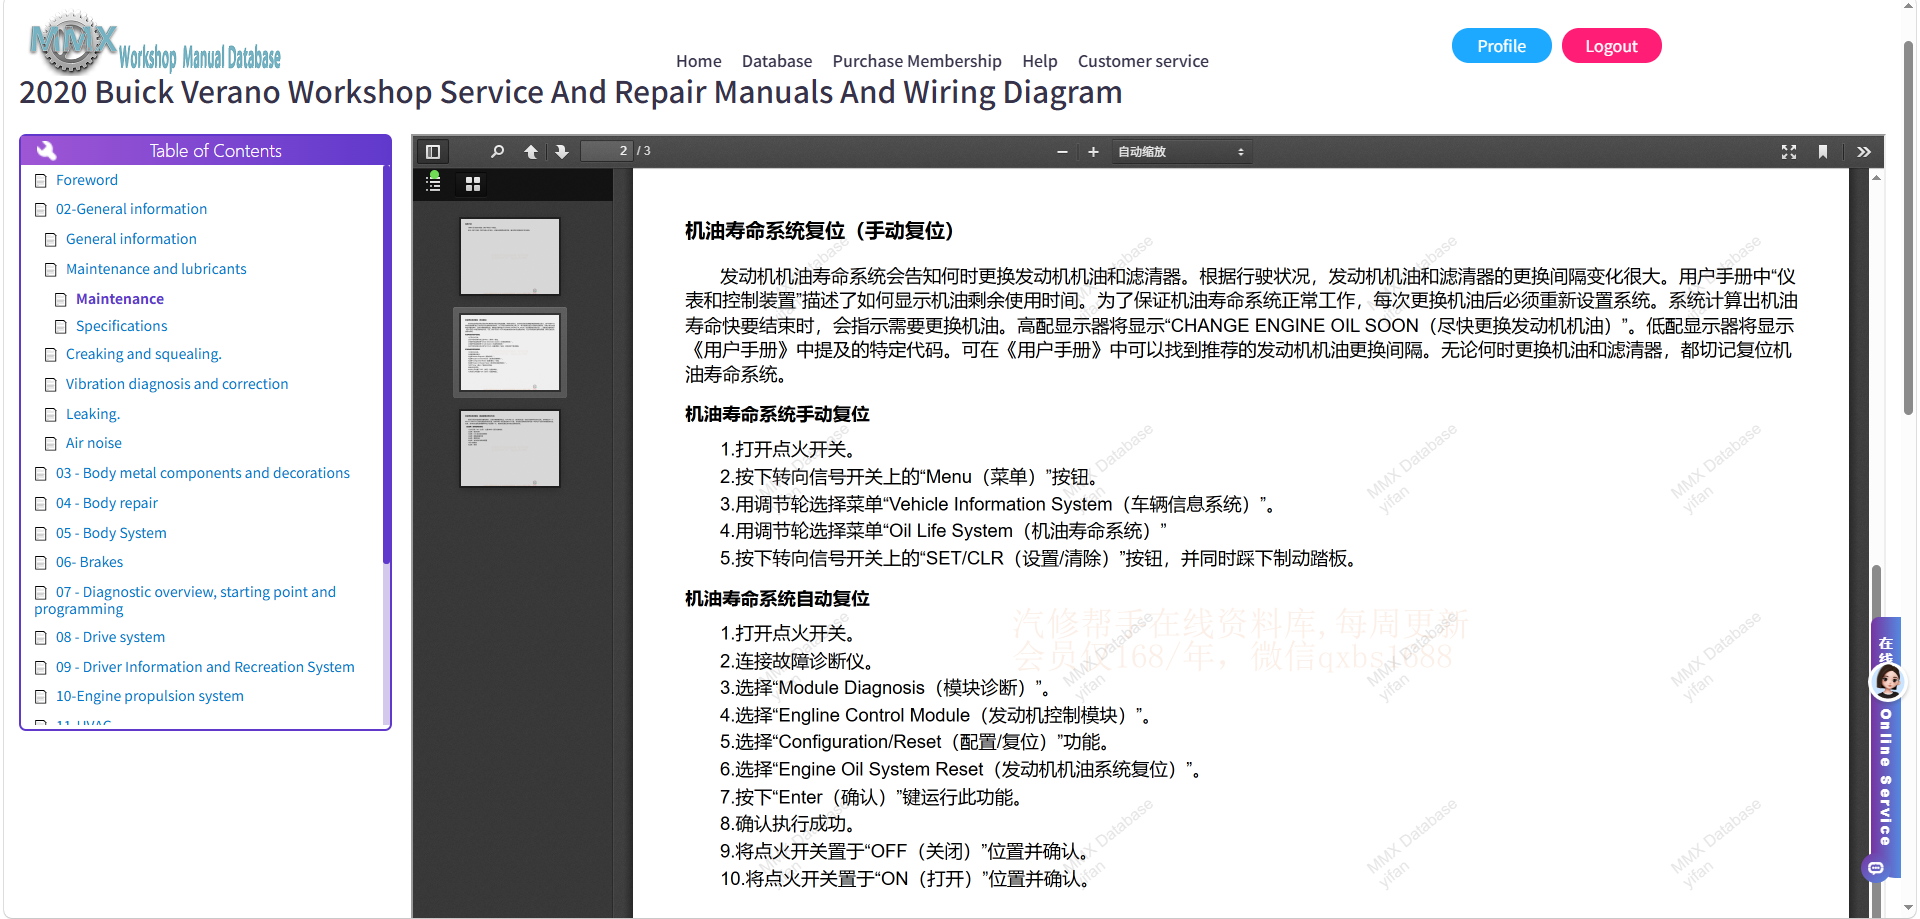This screenshot has width=1920, height=919.
Task: Select the first page thumbnail
Action: 510,256
